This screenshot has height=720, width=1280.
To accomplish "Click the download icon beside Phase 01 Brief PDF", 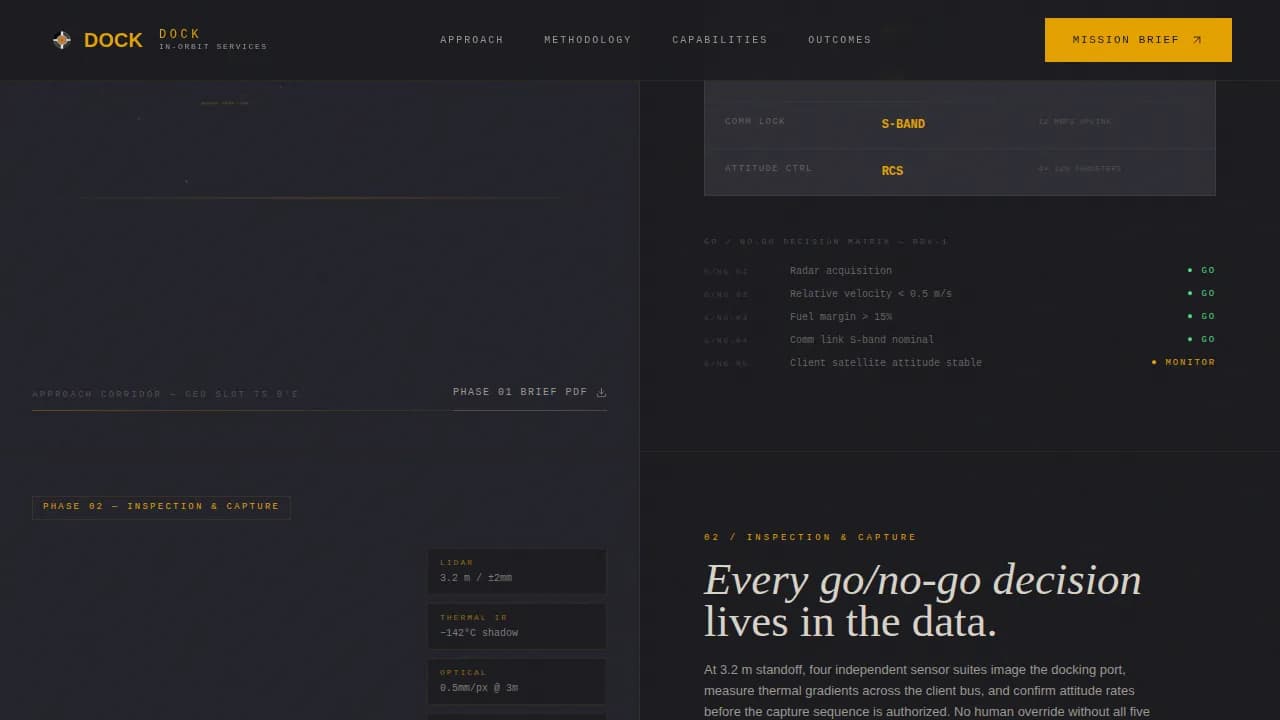I will pos(601,392).
